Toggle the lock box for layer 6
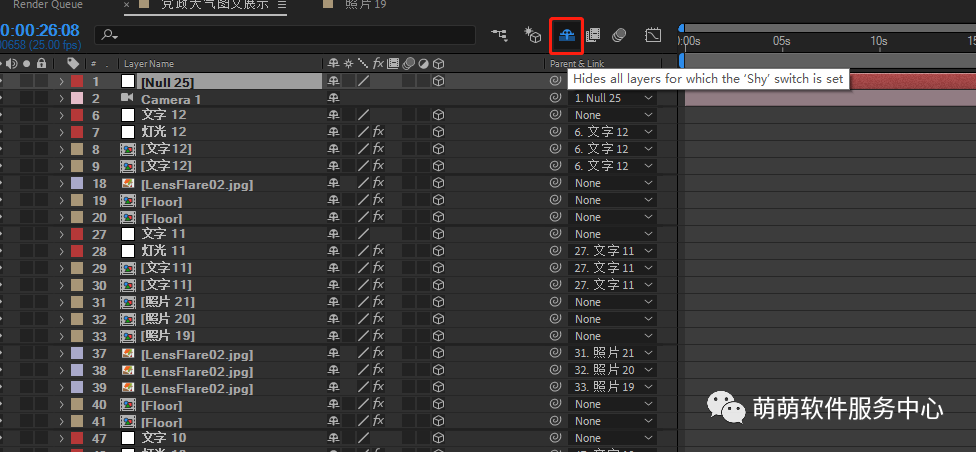 tap(41, 115)
